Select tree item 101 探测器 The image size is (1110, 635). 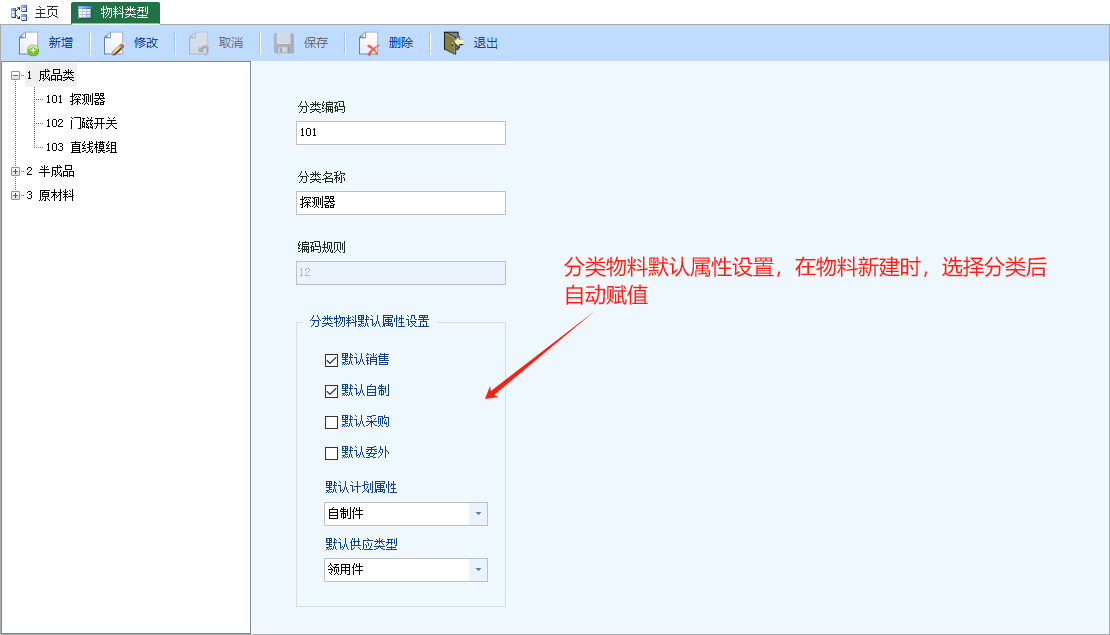click(x=75, y=99)
